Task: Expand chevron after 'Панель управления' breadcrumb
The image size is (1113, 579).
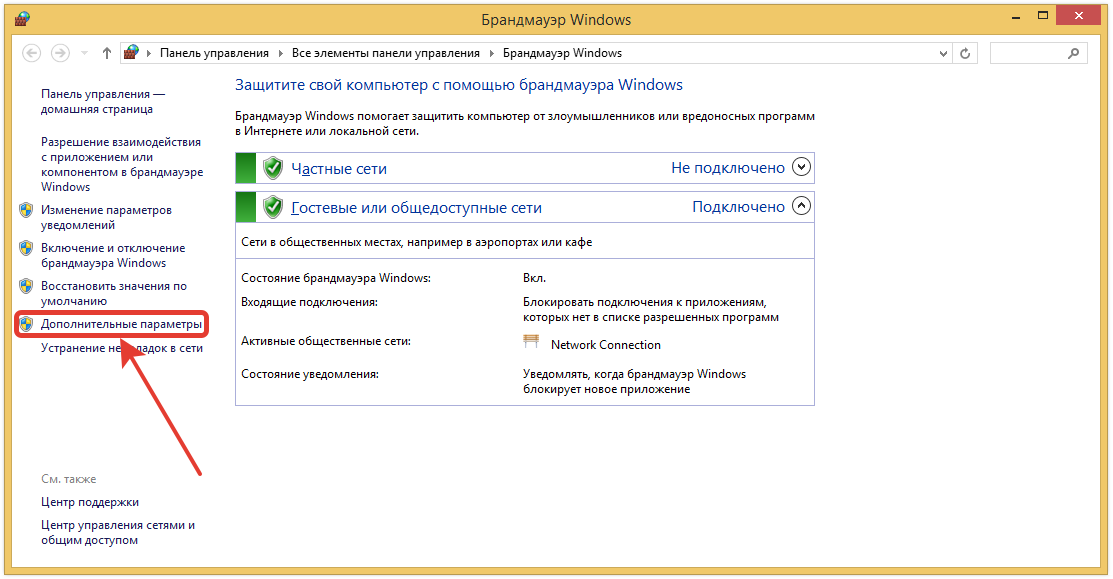Action: point(280,53)
